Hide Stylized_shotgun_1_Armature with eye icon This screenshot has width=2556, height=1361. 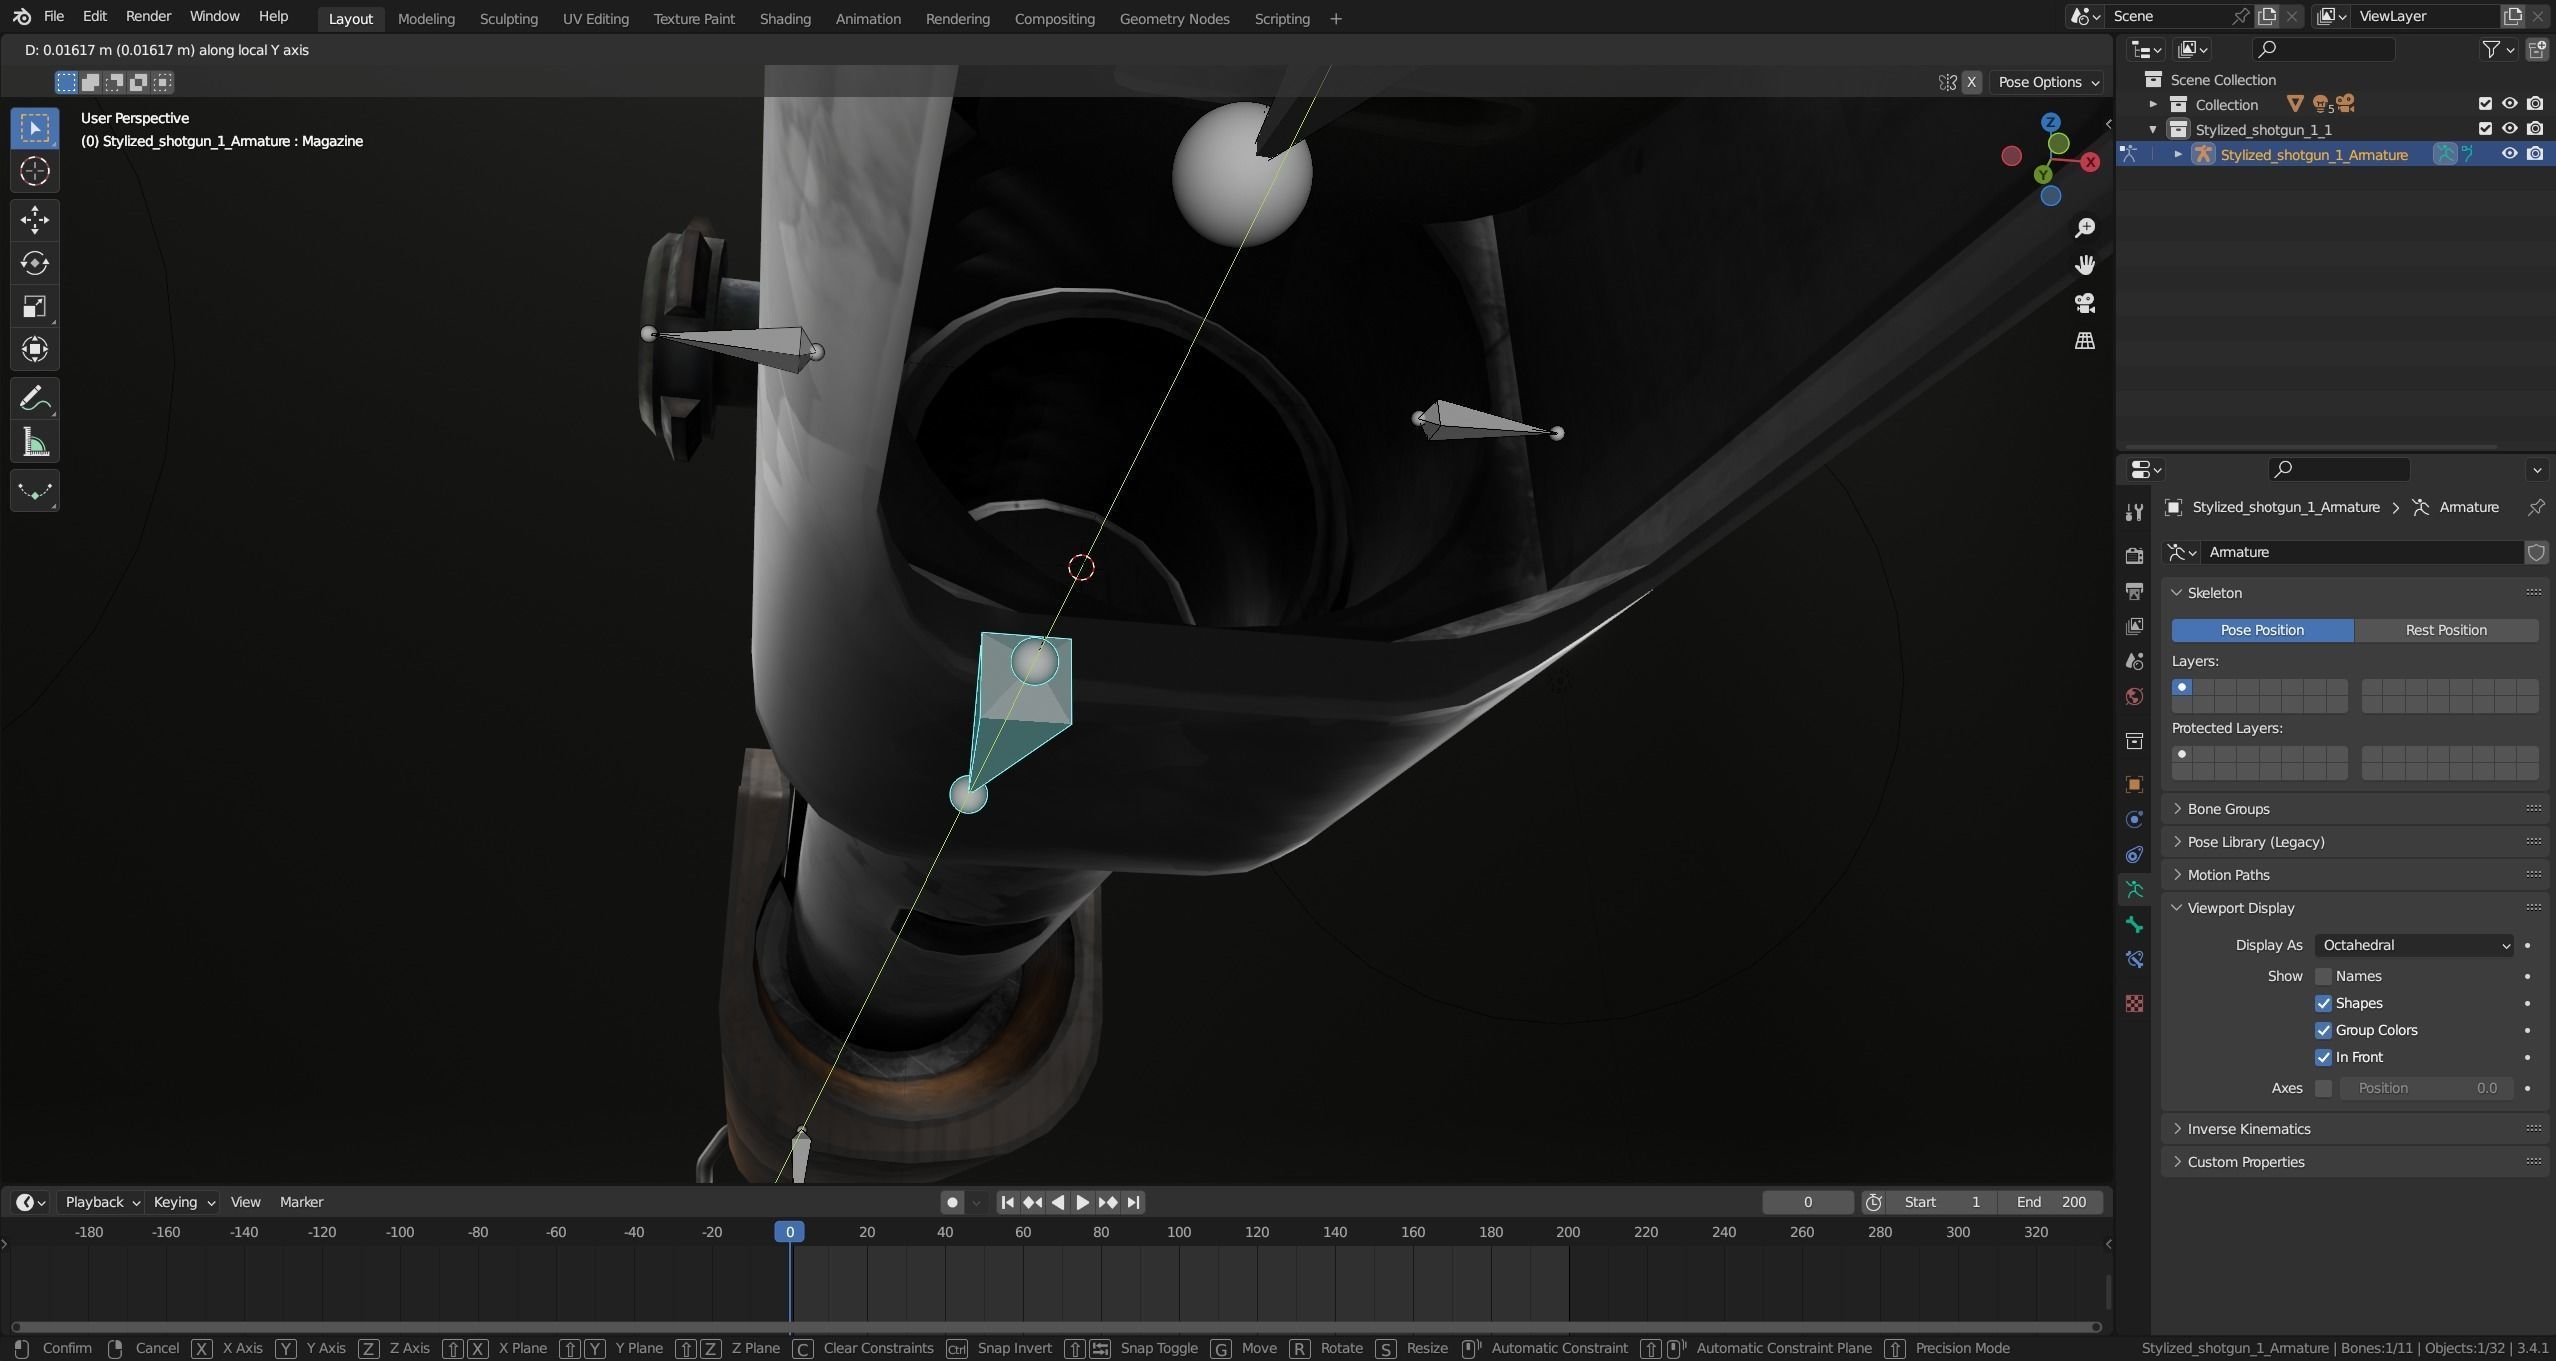[x=2509, y=154]
